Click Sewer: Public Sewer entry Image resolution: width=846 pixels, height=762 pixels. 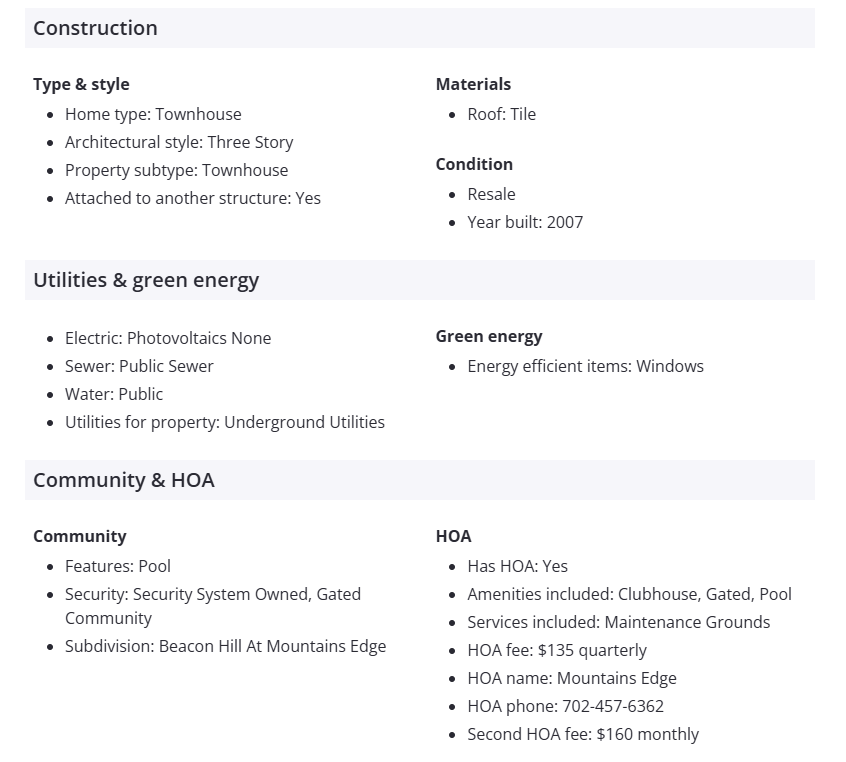point(139,366)
